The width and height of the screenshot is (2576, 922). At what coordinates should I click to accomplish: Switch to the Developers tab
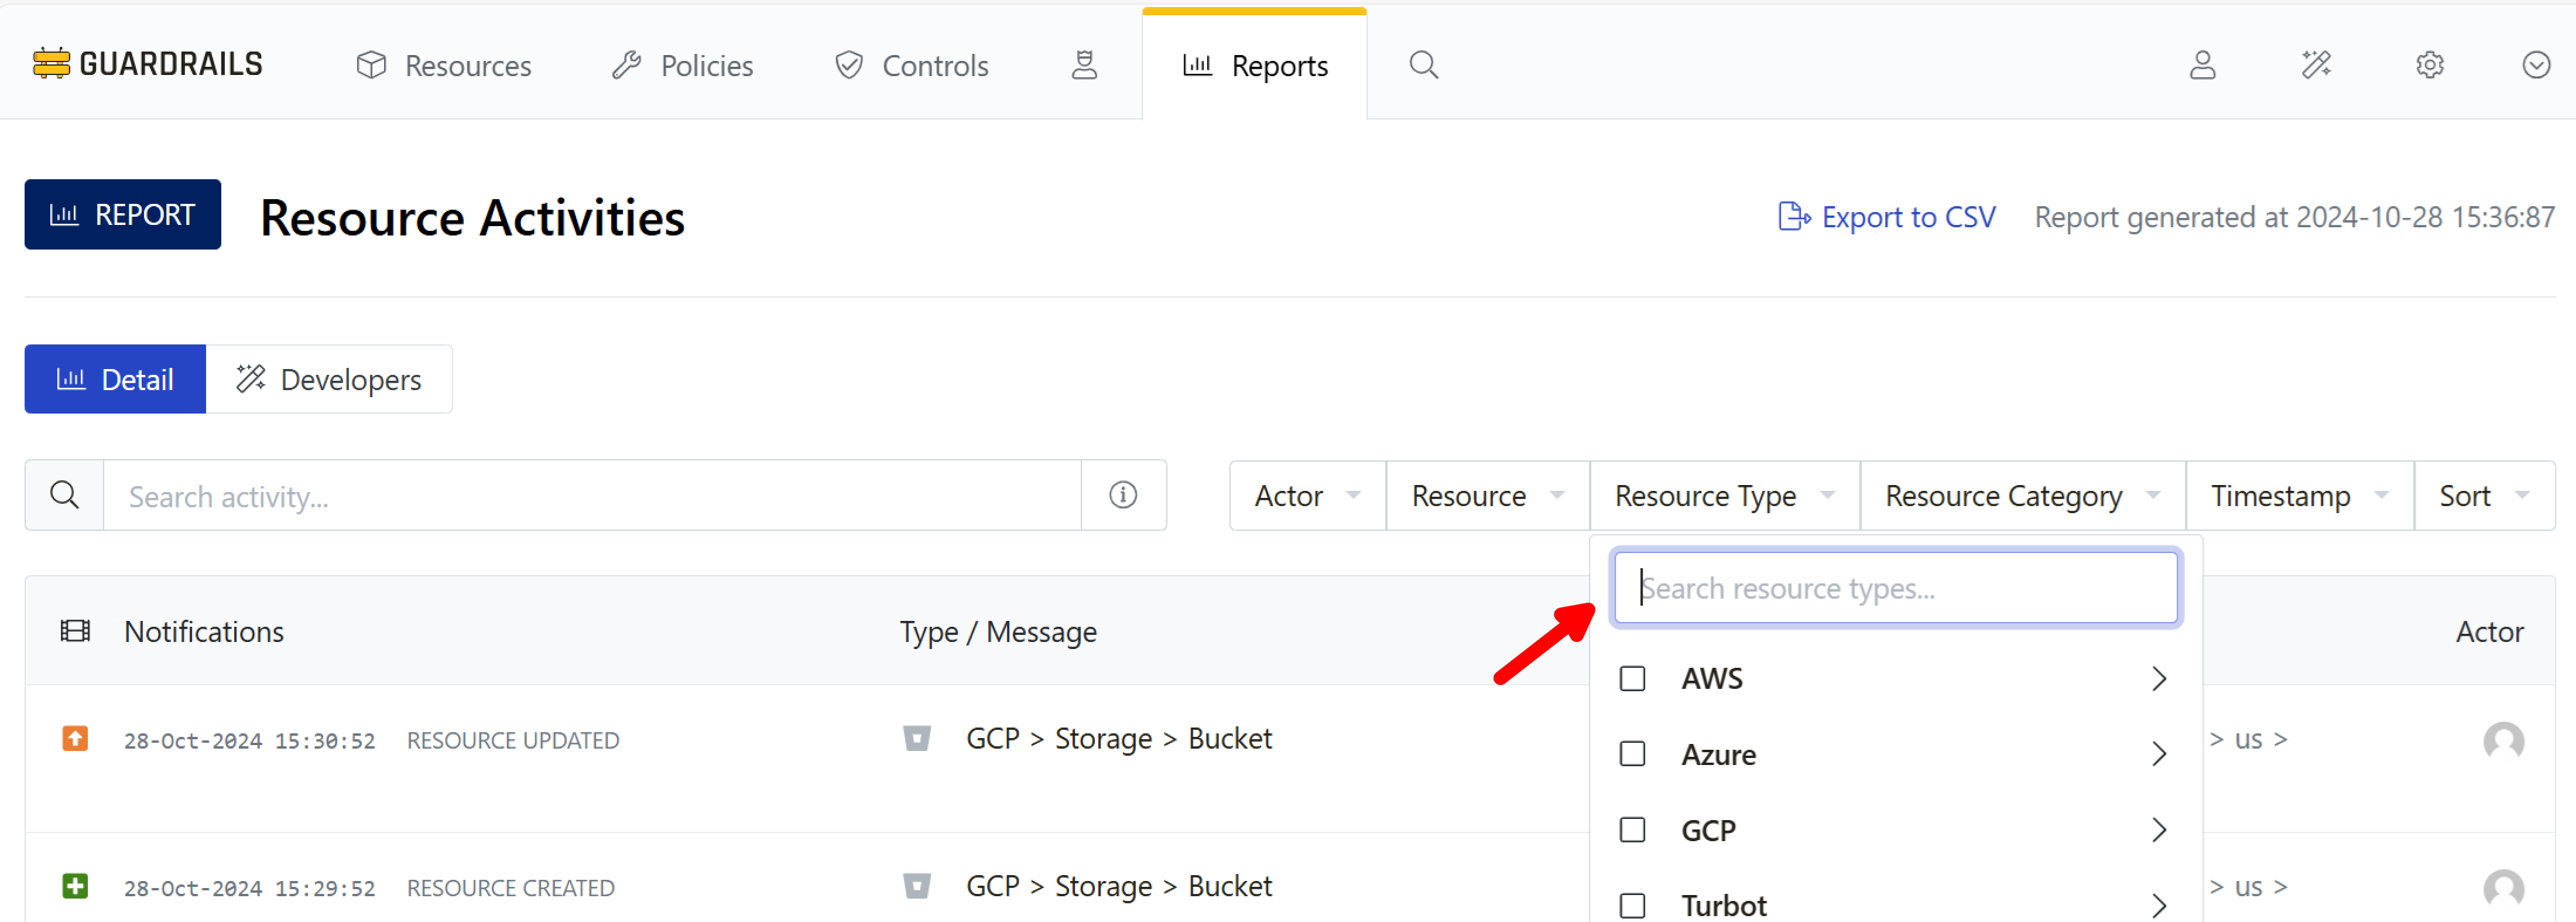click(329, 380)
